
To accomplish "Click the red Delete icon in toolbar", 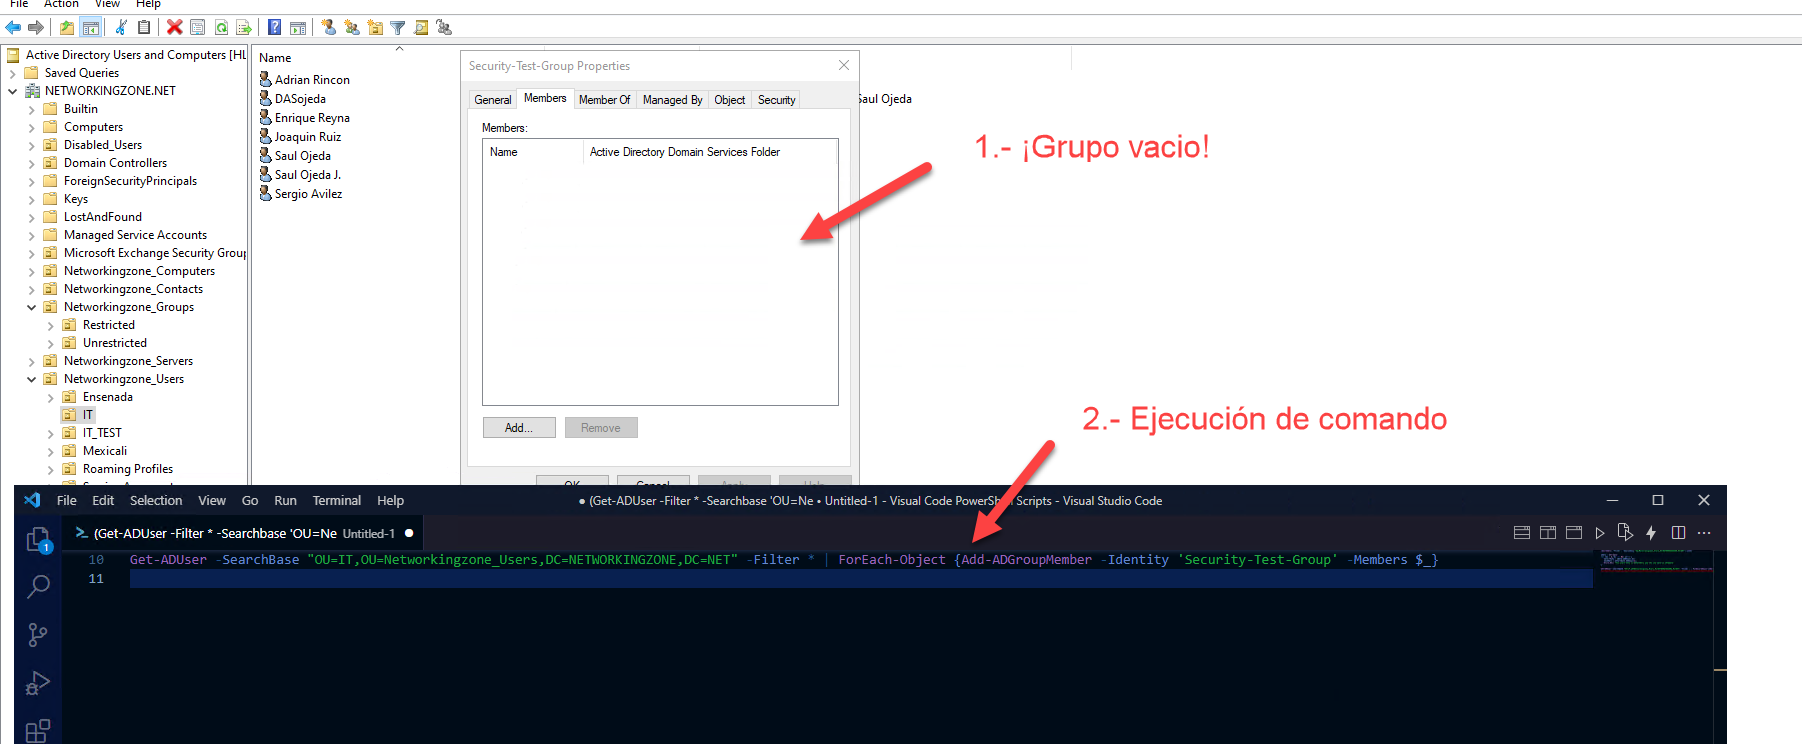I will [x=174, y=27].
